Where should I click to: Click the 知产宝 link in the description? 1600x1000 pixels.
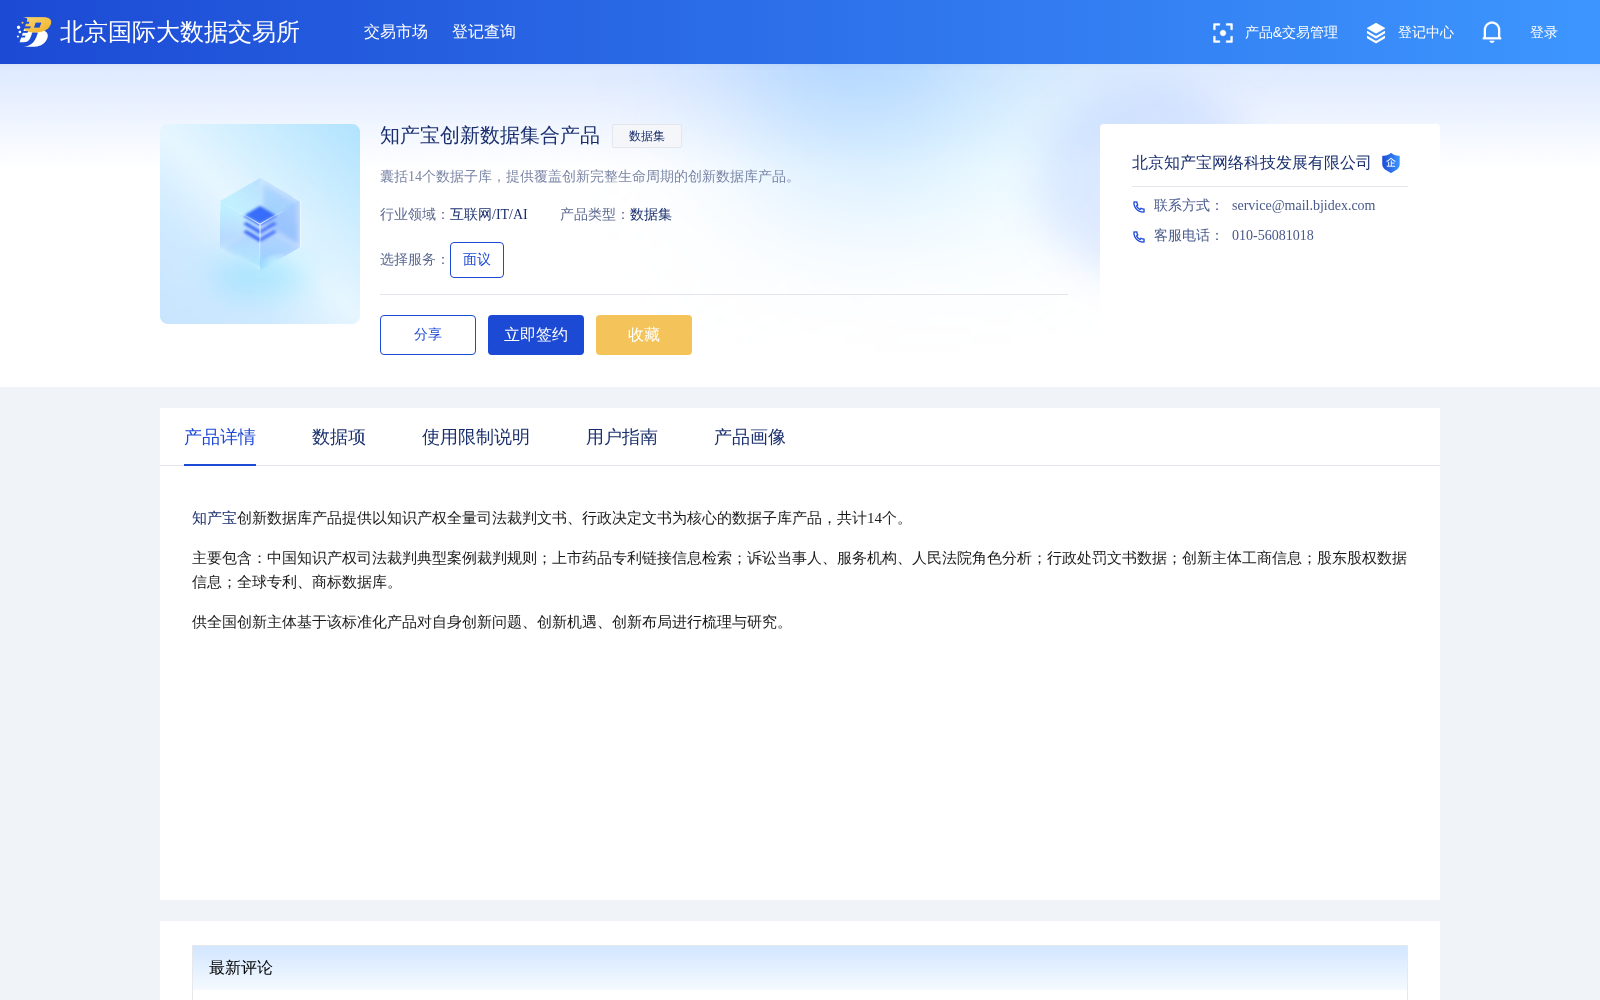click(x=214, y=518)
